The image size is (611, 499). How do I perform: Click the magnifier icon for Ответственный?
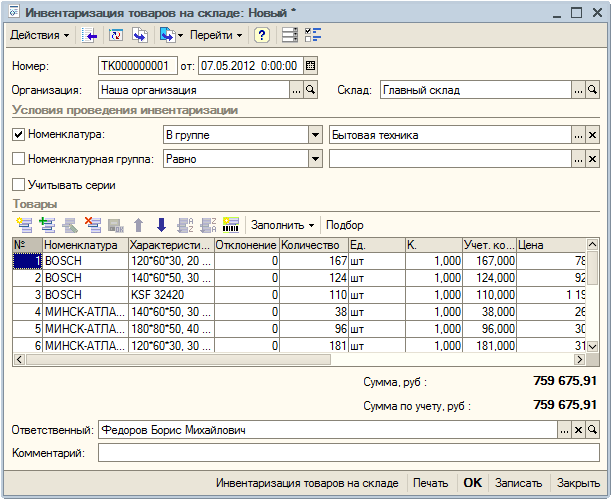tap(592, 430)
